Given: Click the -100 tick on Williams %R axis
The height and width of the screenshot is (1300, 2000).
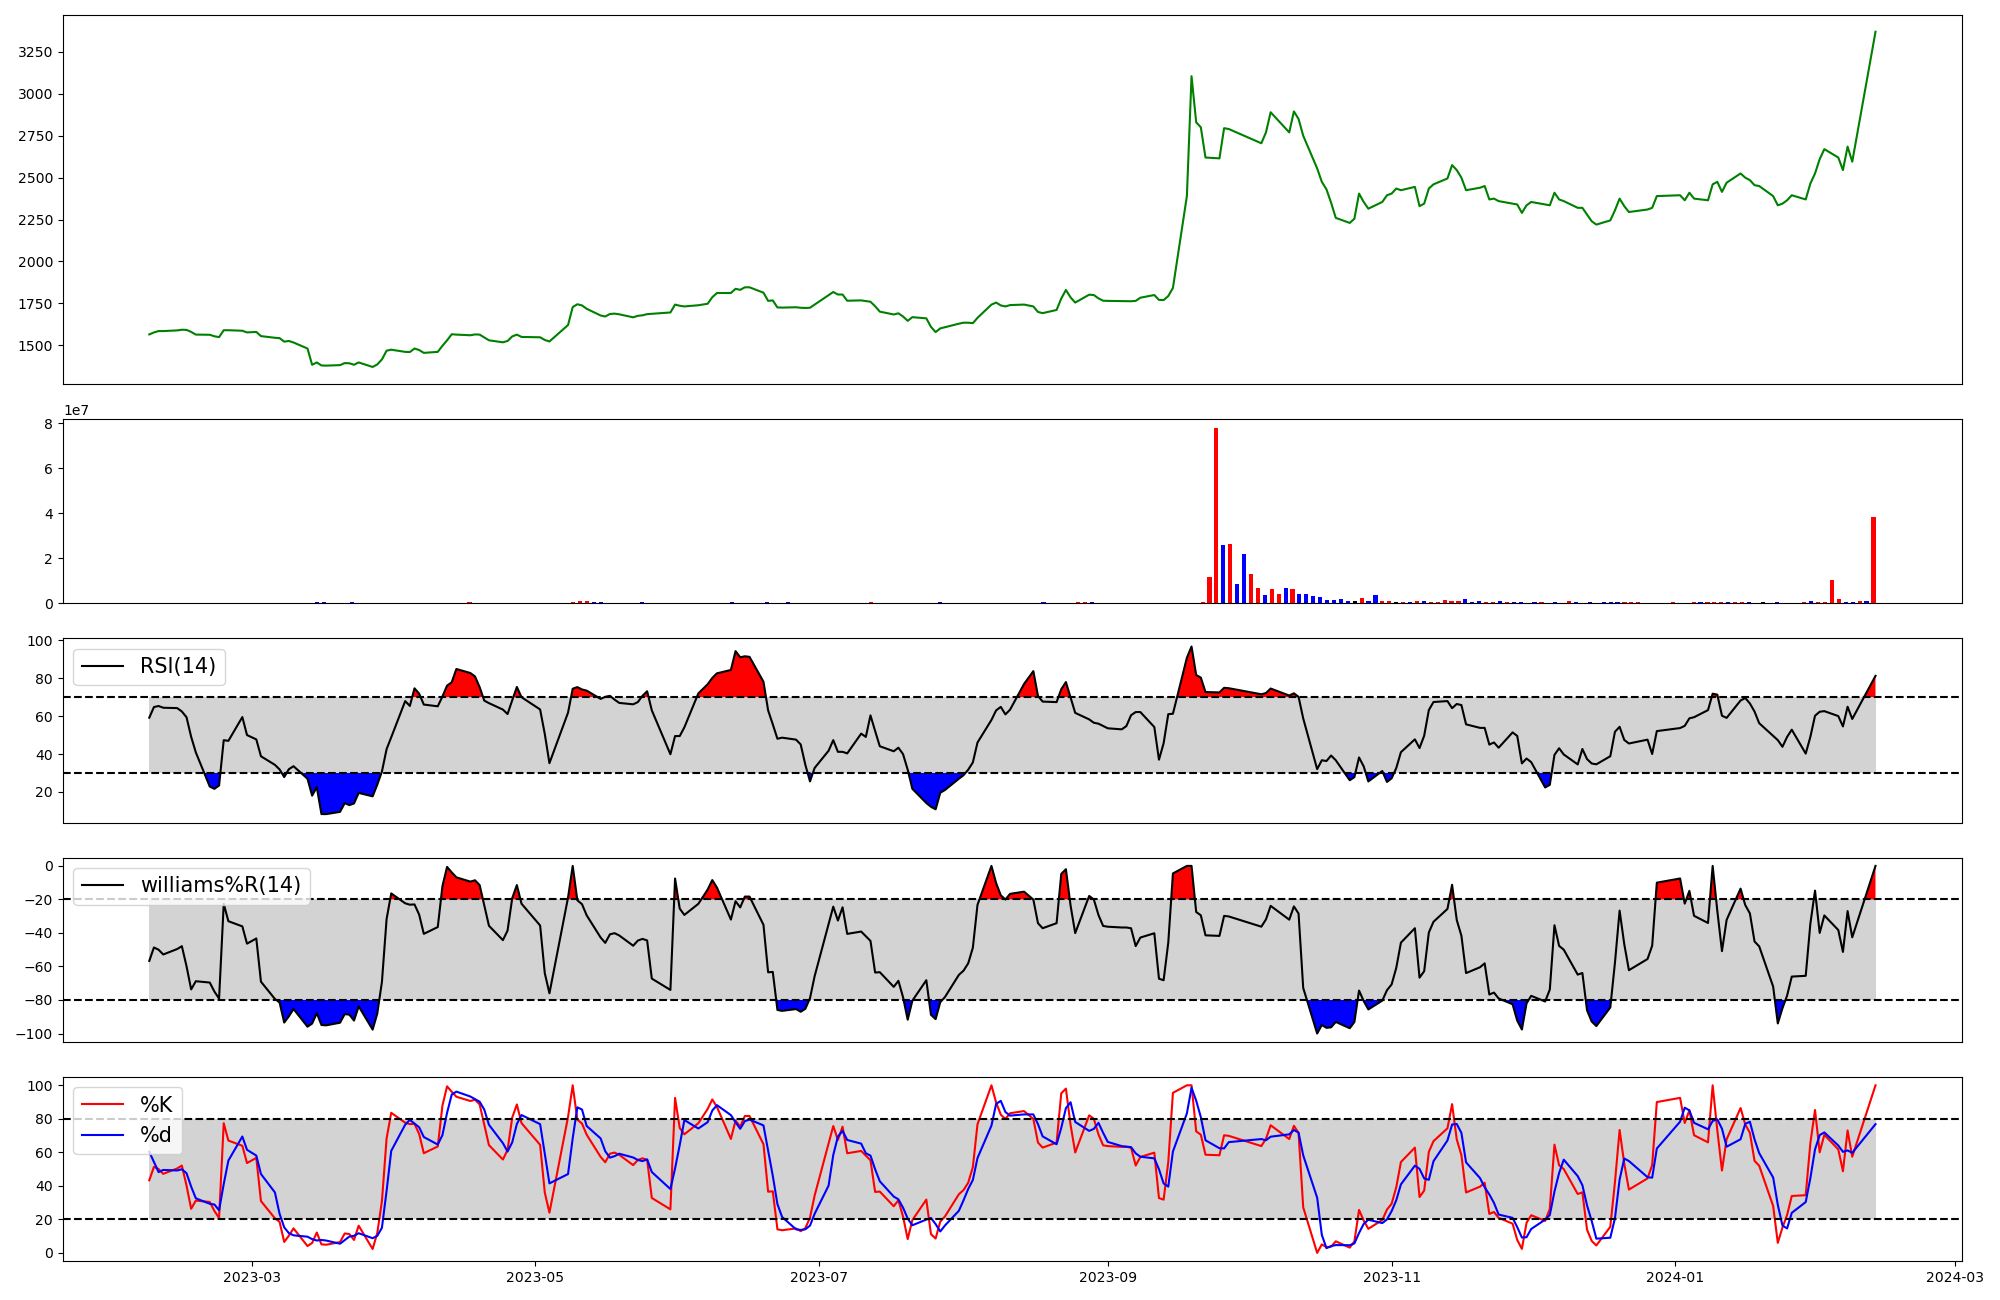Looking at the screenshot, I should coord(35,1034).
